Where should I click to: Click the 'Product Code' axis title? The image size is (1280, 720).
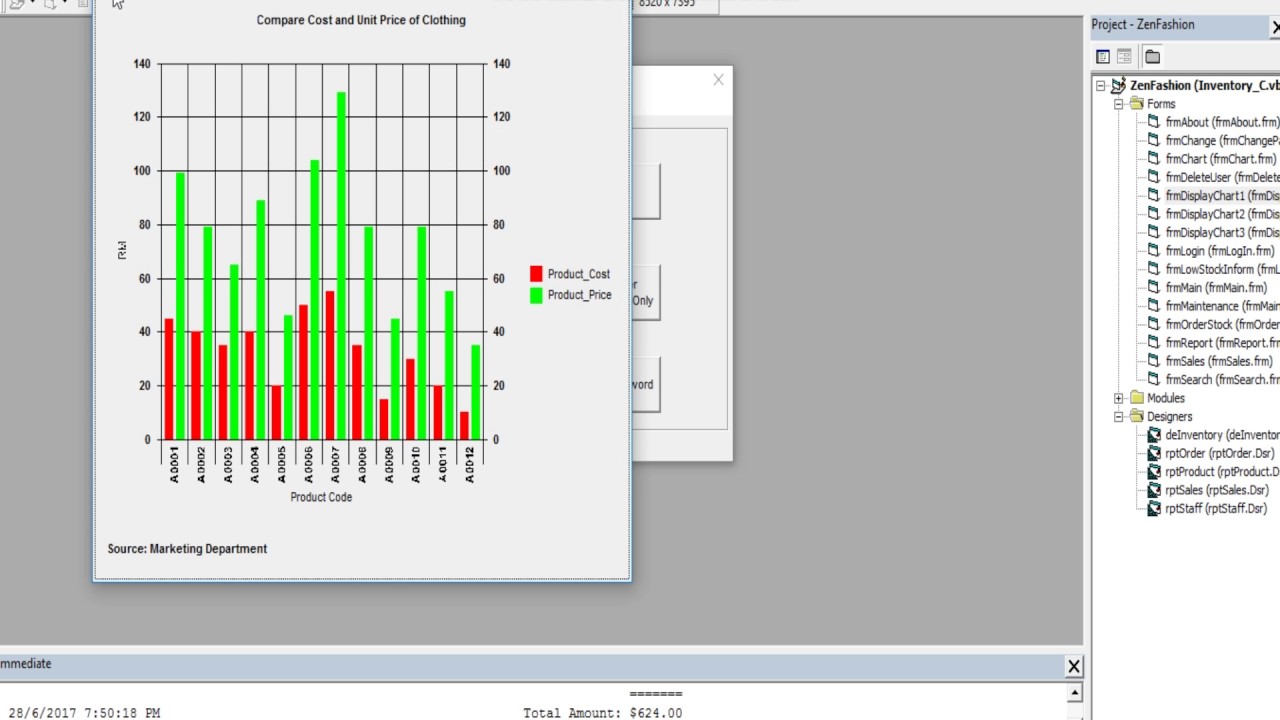(321, 497)
